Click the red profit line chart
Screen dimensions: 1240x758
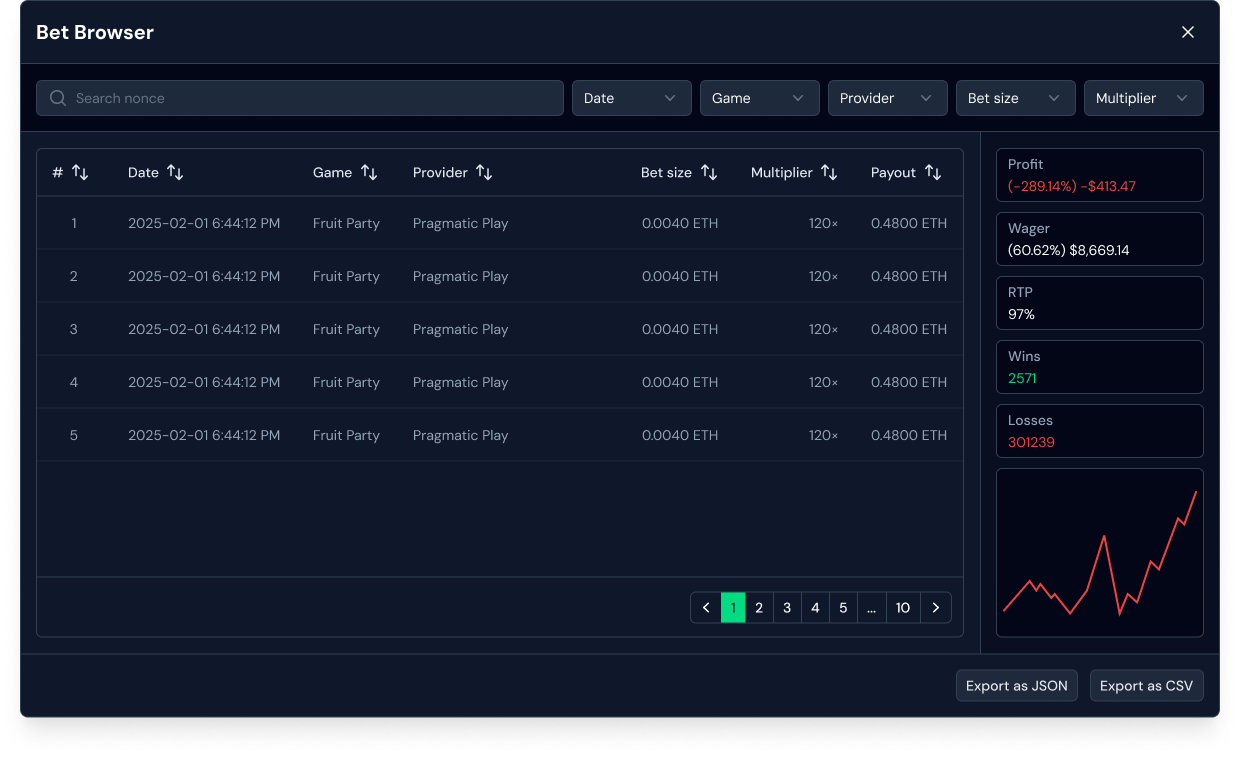[1100, 552]
